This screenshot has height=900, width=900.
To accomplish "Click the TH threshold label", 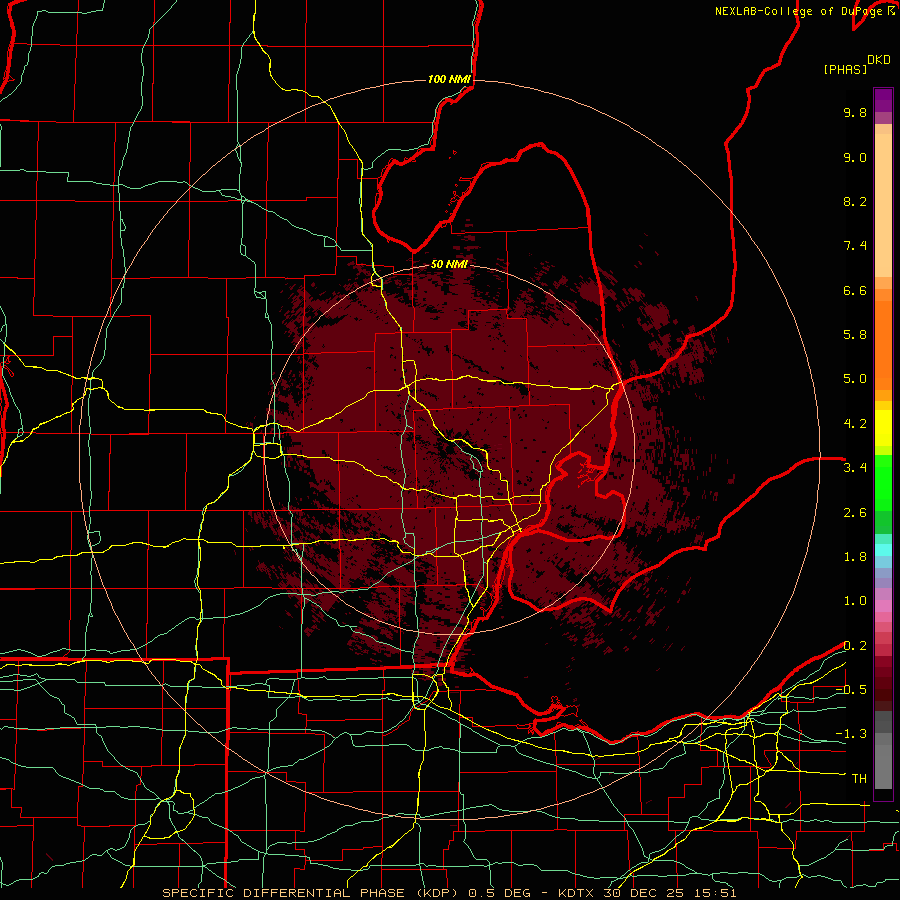I will coord(859,779).
